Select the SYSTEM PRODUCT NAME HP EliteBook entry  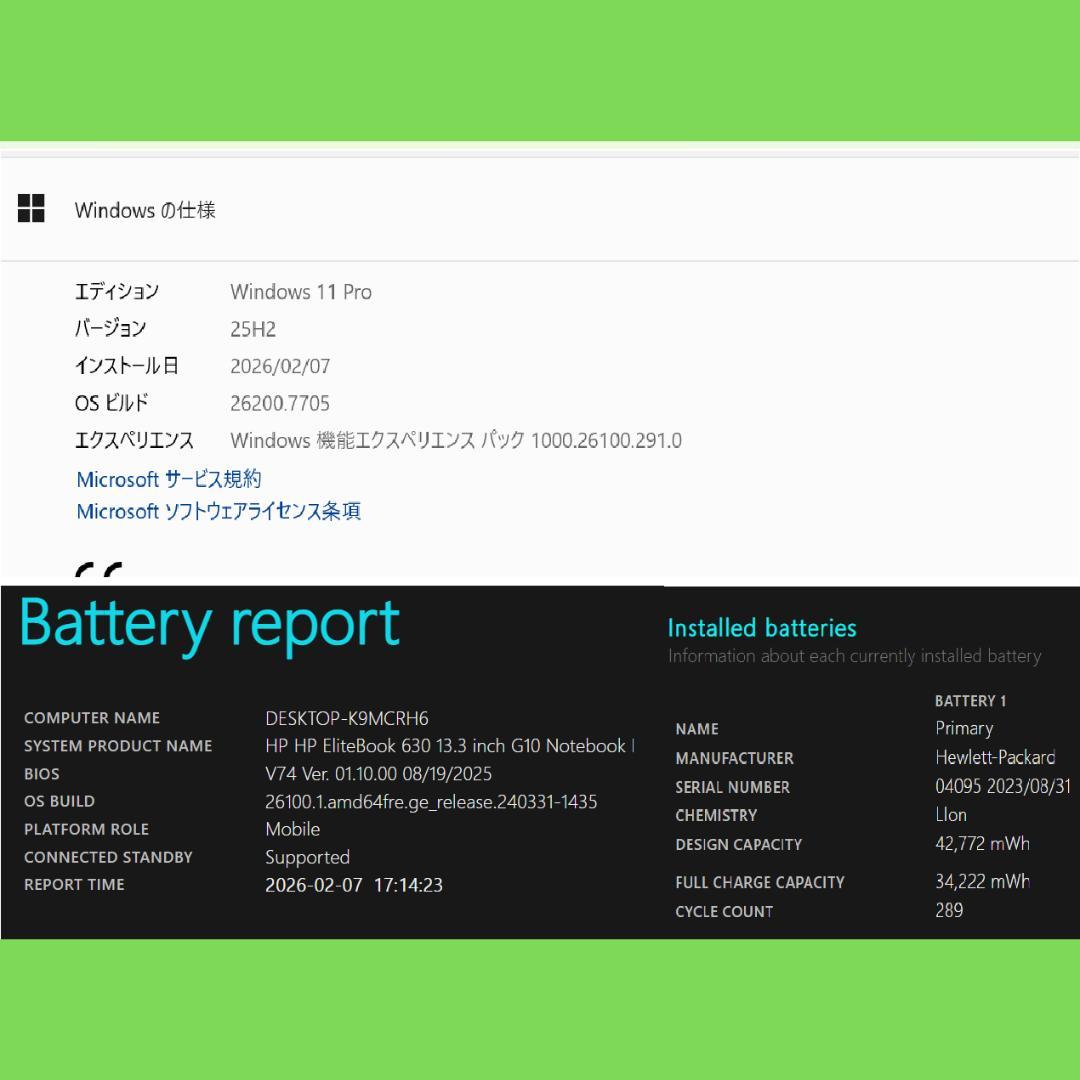click(450, 745)
